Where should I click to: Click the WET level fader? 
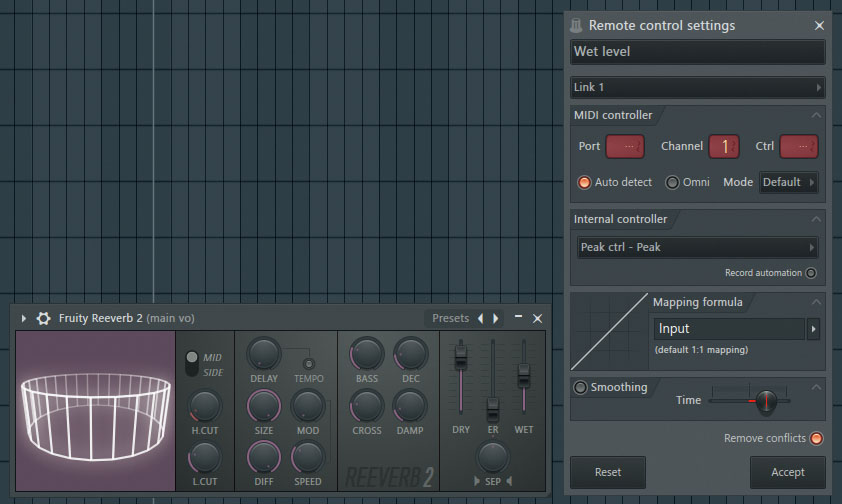[x=524, y=376]
